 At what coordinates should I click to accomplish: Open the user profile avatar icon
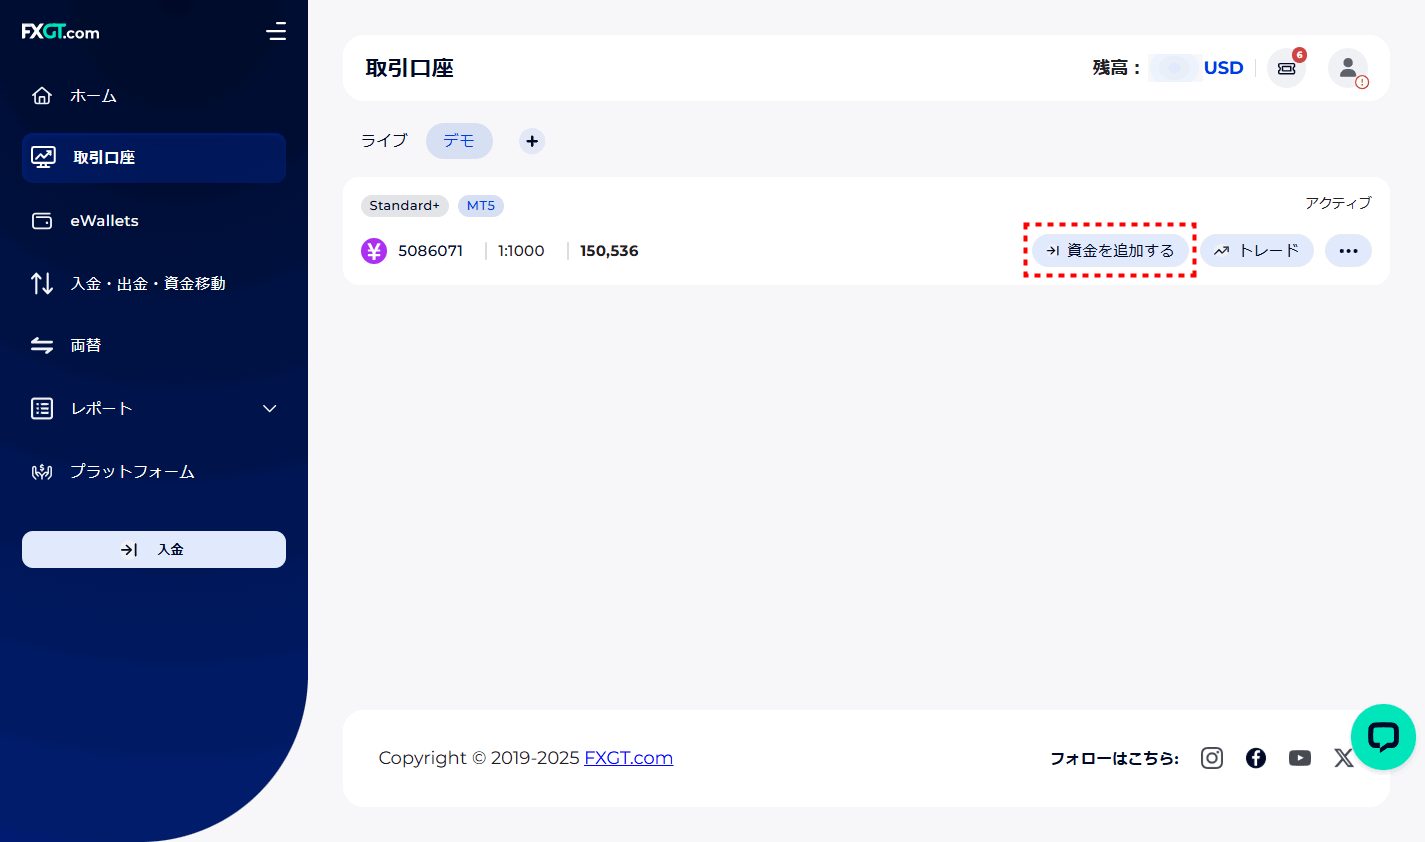click(1348, 68)
